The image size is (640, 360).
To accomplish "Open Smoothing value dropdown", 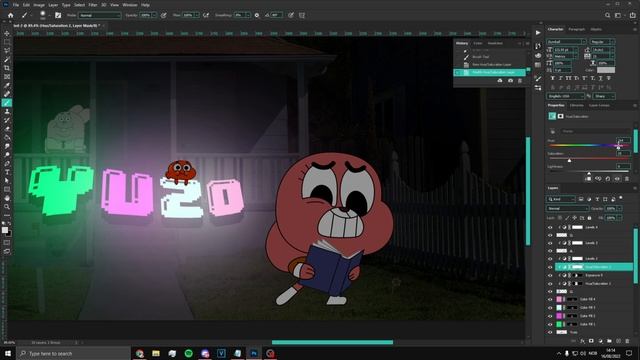I will click(x=248, y=15).
